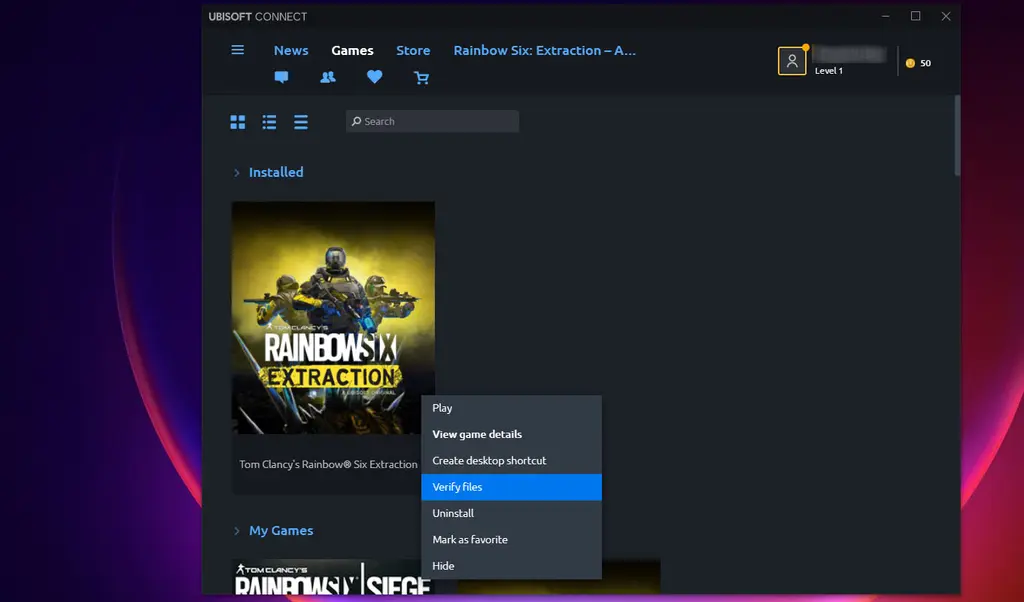This screenshot has height=602, width=1024.
Task: Choose Play from the context menu
Action: click(x=511, y=408)
